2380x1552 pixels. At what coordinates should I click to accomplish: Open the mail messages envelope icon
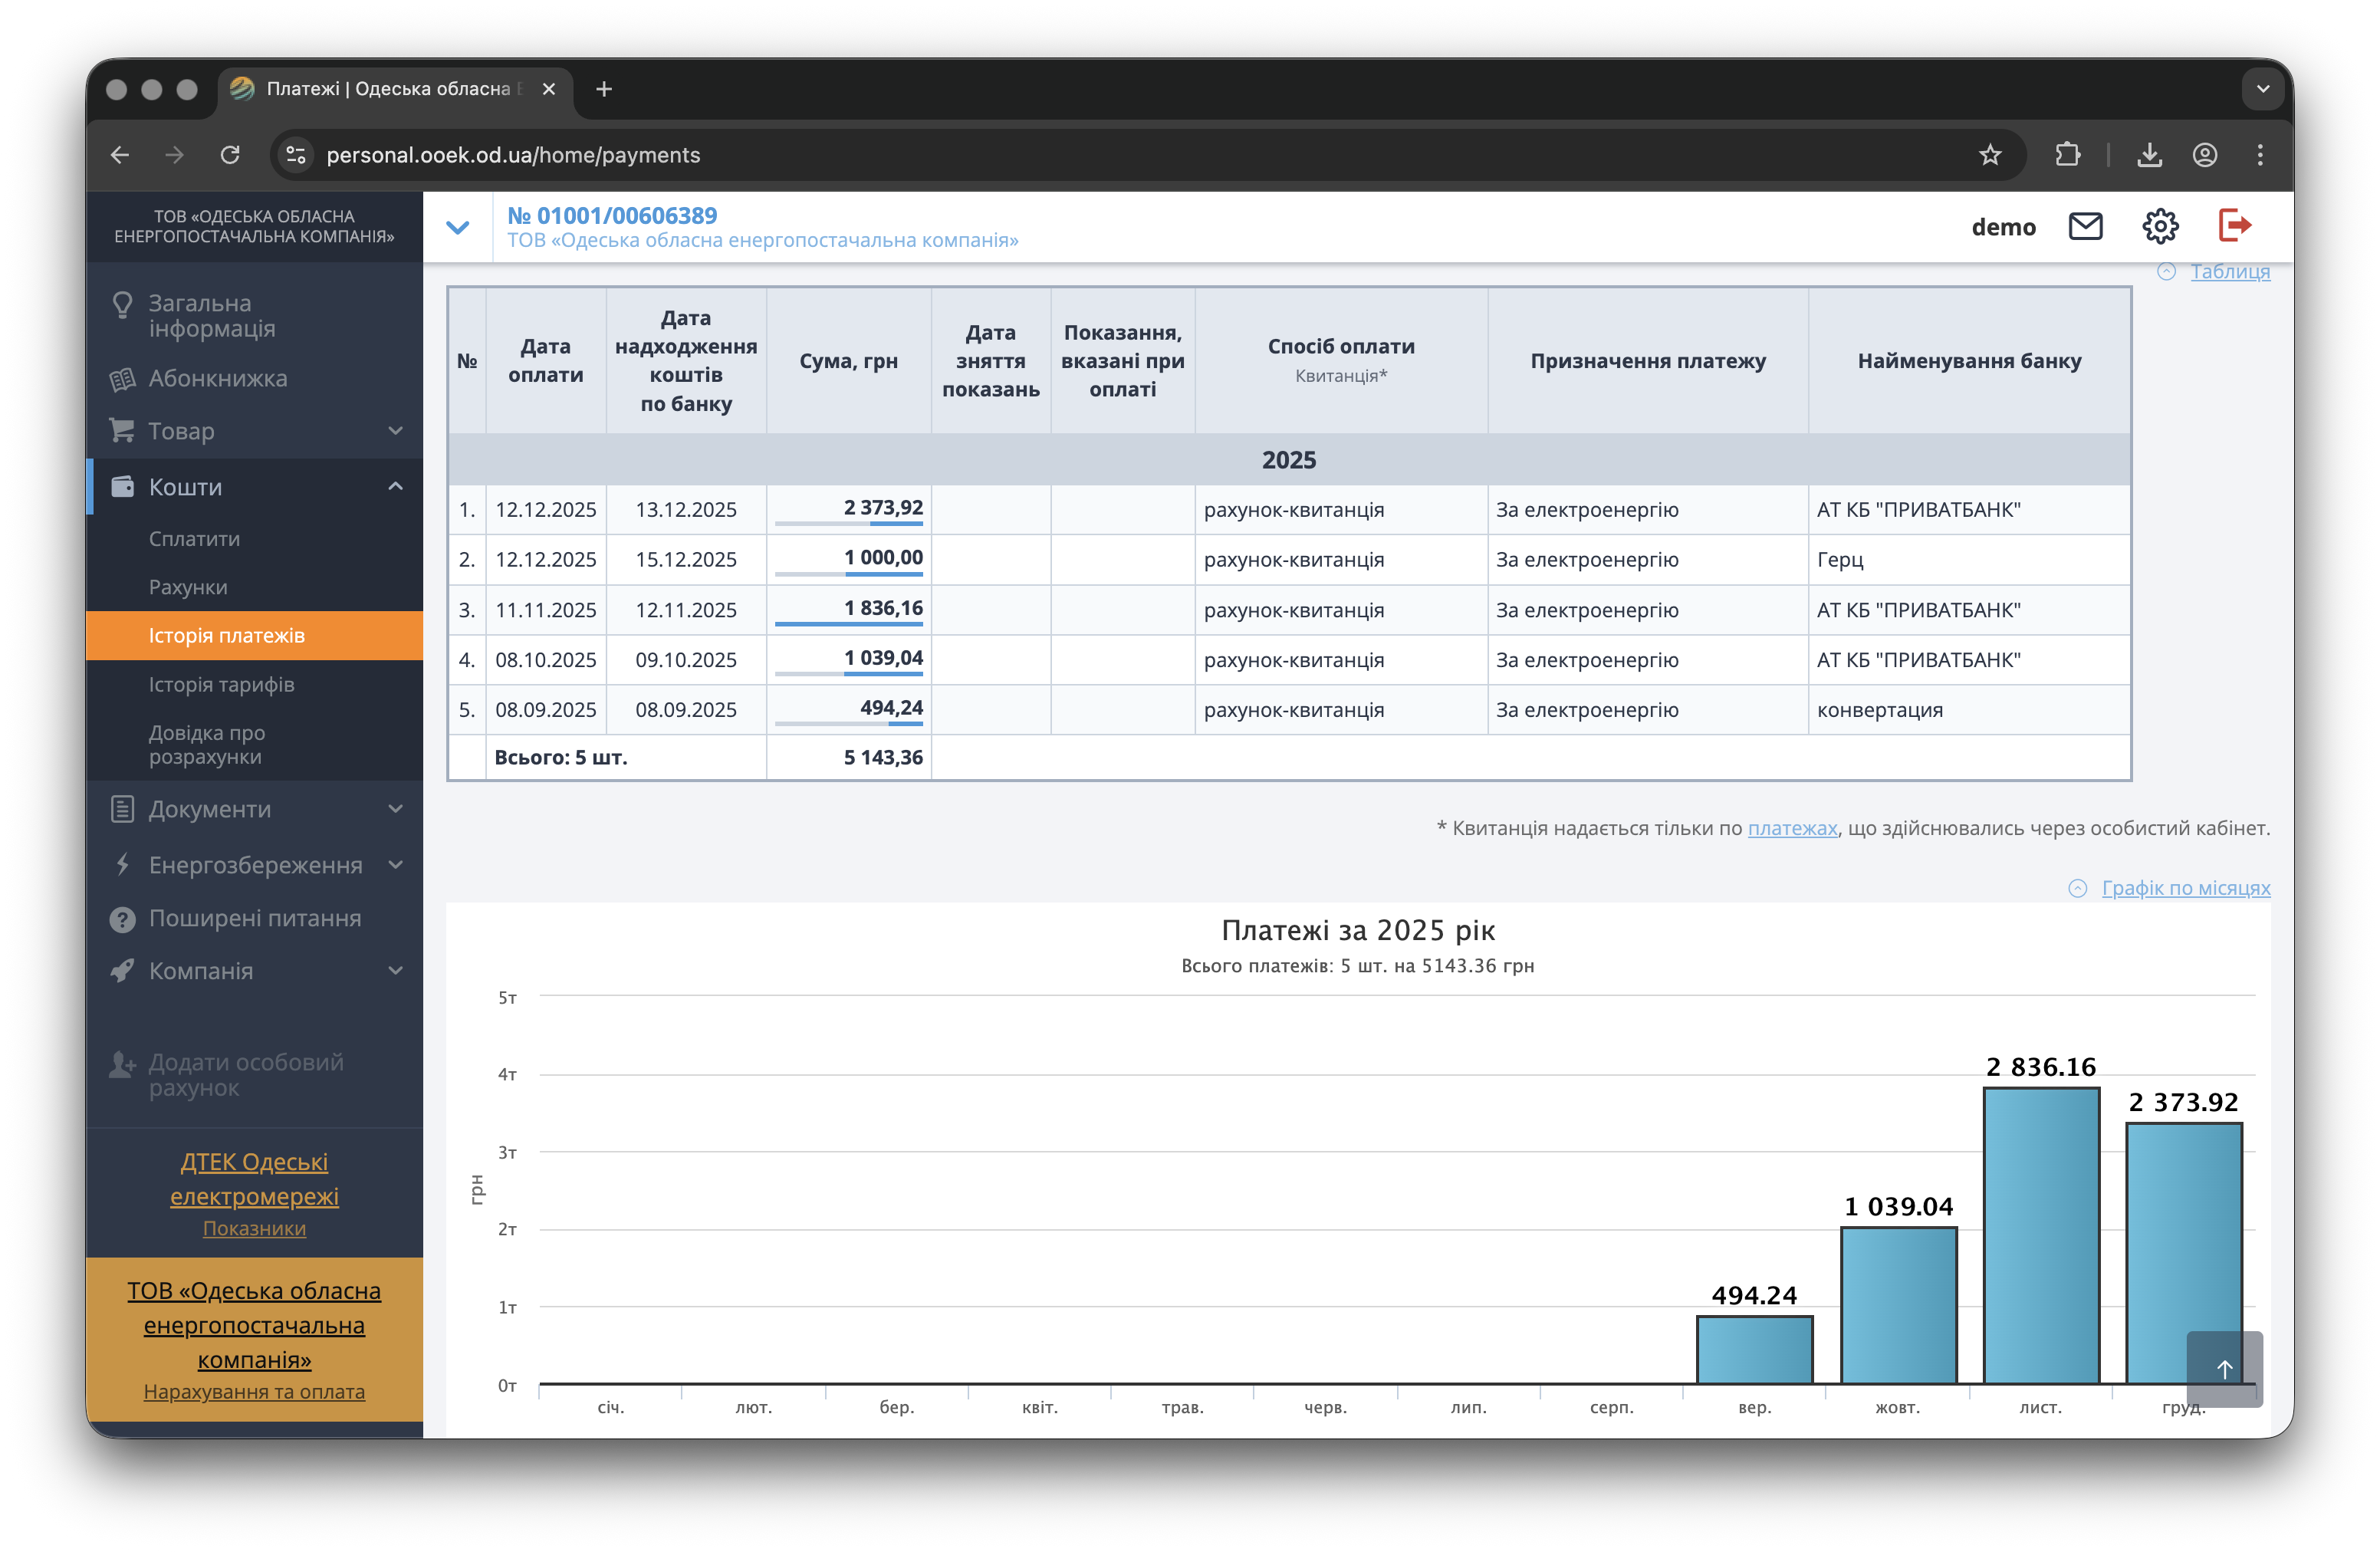(2085, 227)
